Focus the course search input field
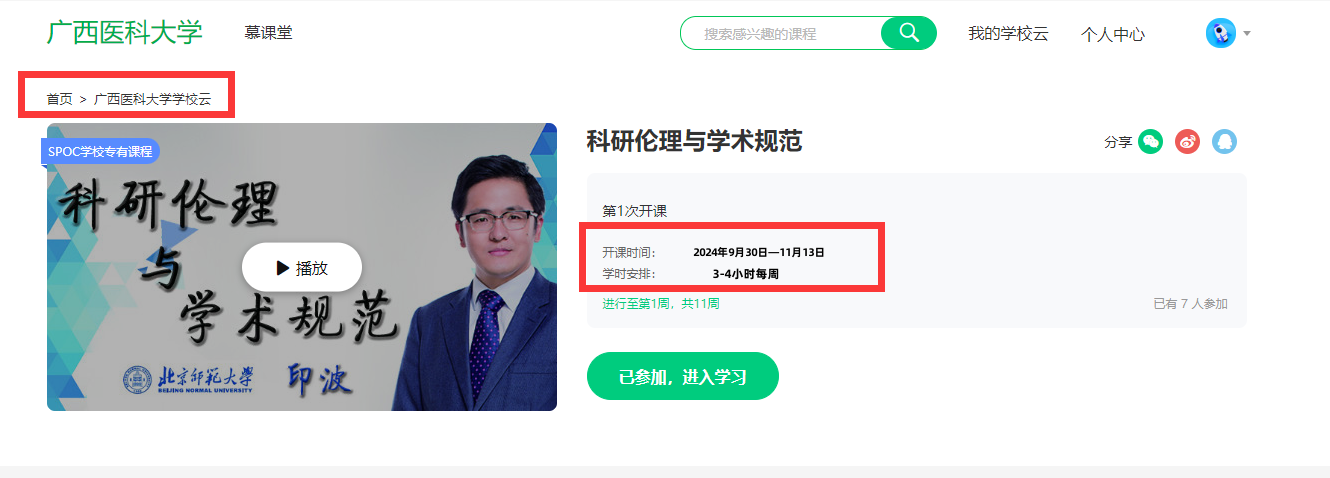1330x478 pixels. (x=780, y=33)
